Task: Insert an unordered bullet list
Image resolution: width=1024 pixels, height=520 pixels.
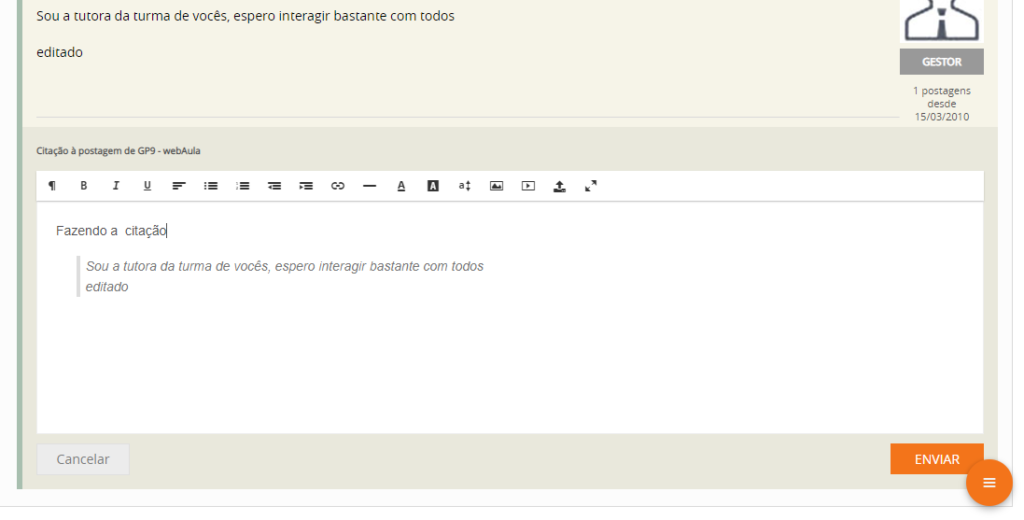Action: 211,186
